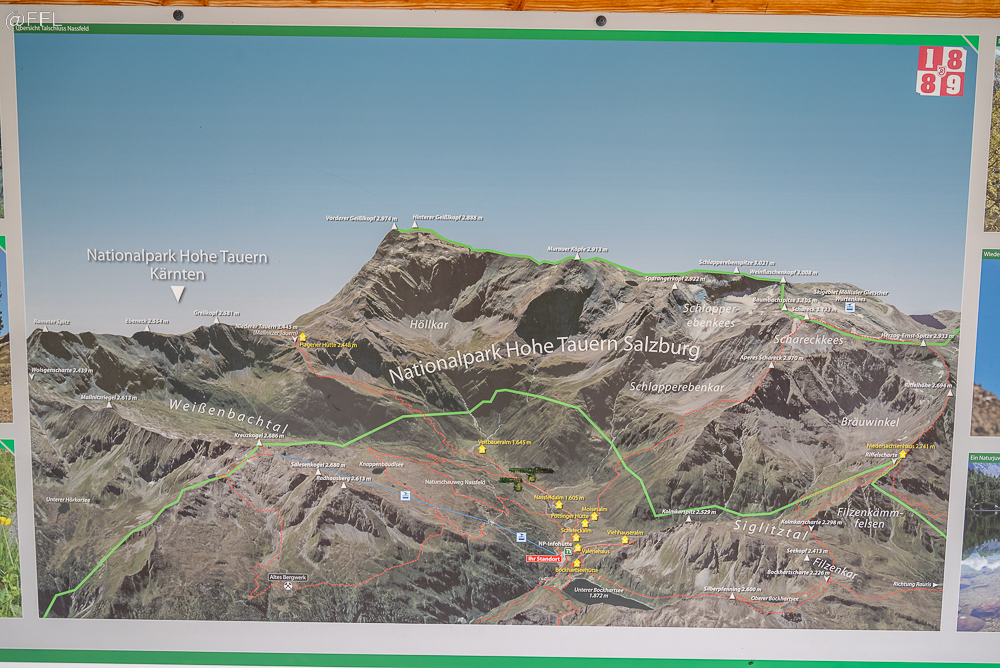1000x668 pixels.
Task: Click the Niedersachsenhaus star hut icon
Action: coord(903,454)
